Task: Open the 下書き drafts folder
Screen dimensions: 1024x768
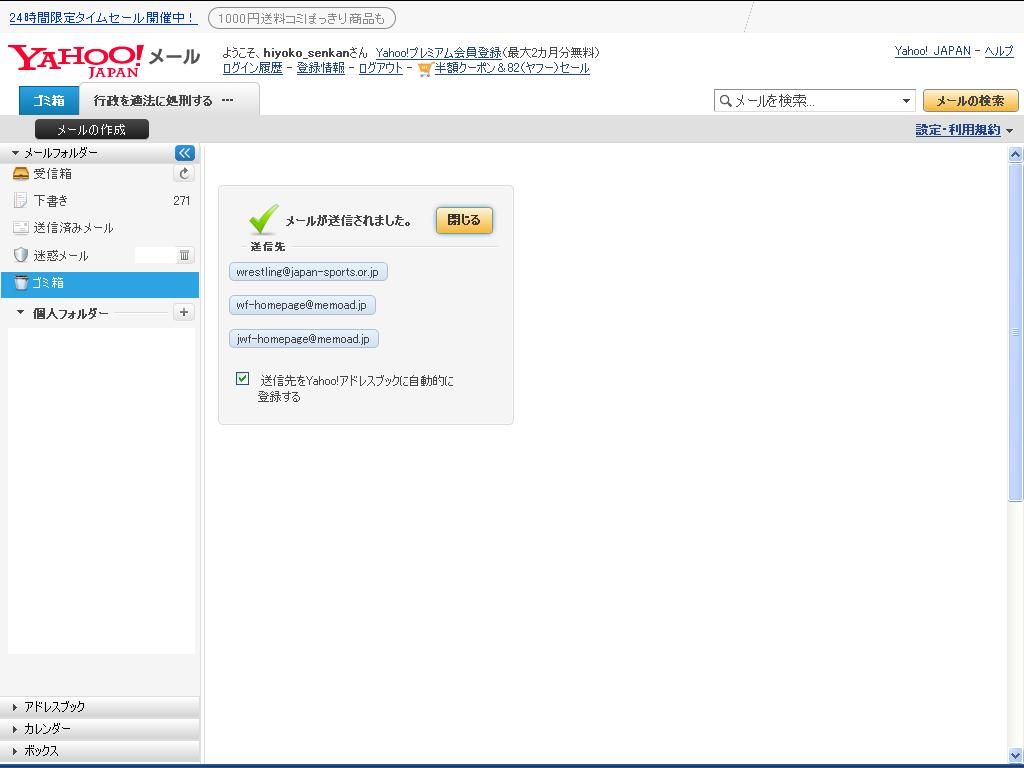Action: click(x=50, y=201)
